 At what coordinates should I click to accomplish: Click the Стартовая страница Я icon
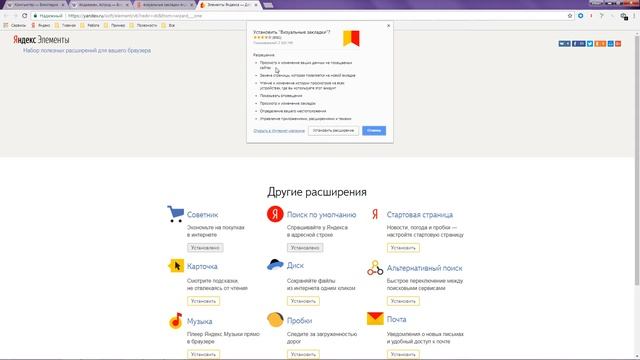coord(375,214)
